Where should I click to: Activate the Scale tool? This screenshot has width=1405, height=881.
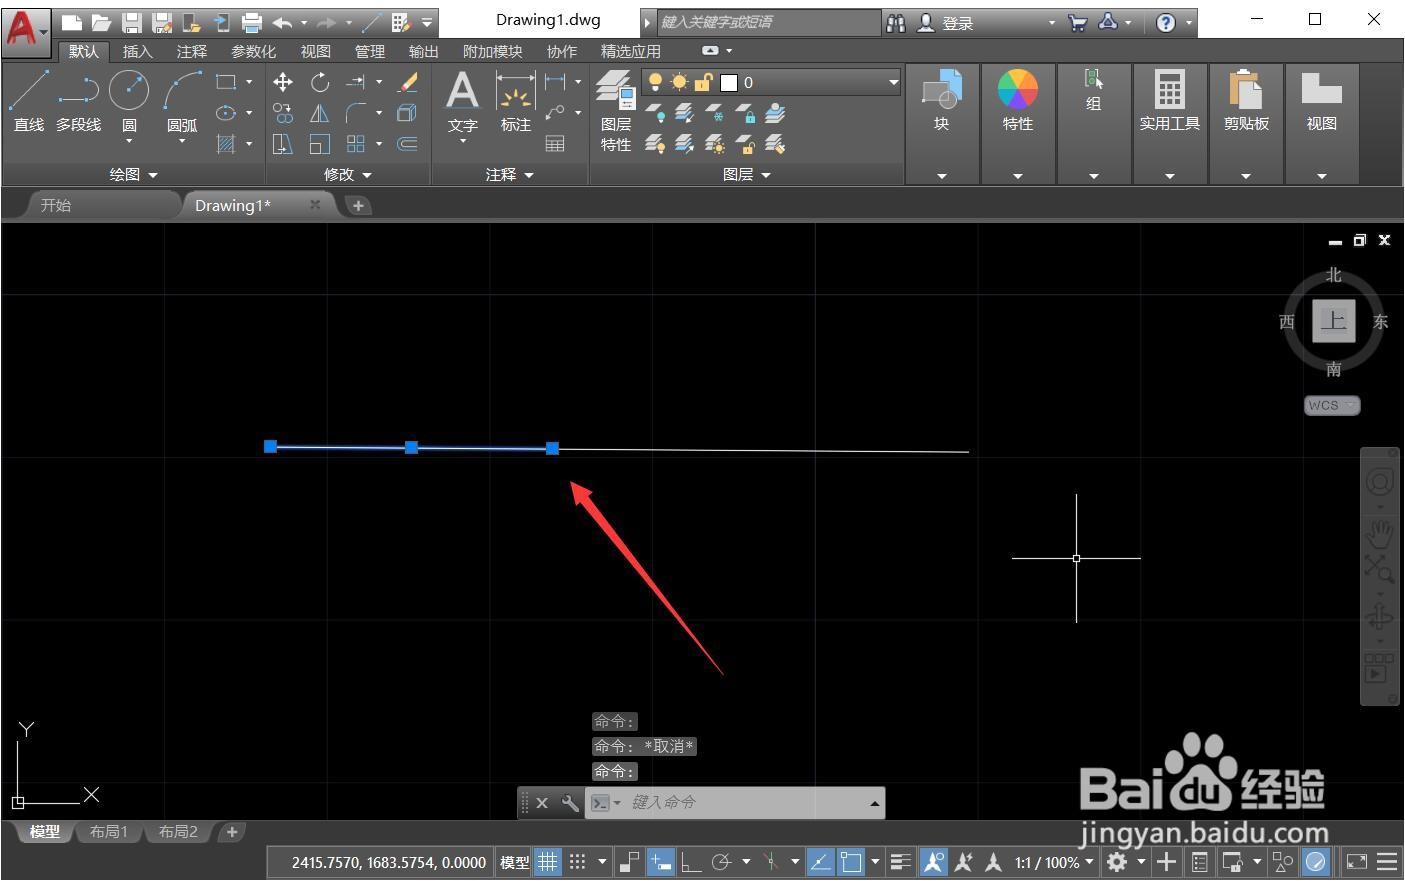[x=319, y=144]
